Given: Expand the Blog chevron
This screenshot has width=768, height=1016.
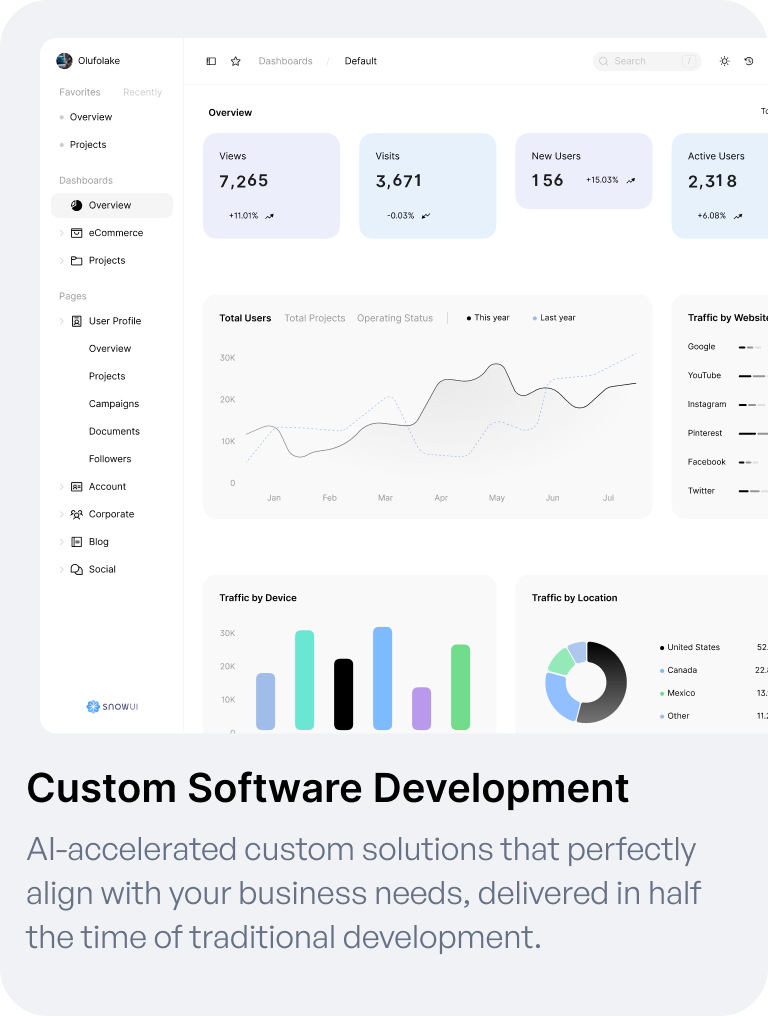Looking at the screenshot, I should click(x=62, y=542).
